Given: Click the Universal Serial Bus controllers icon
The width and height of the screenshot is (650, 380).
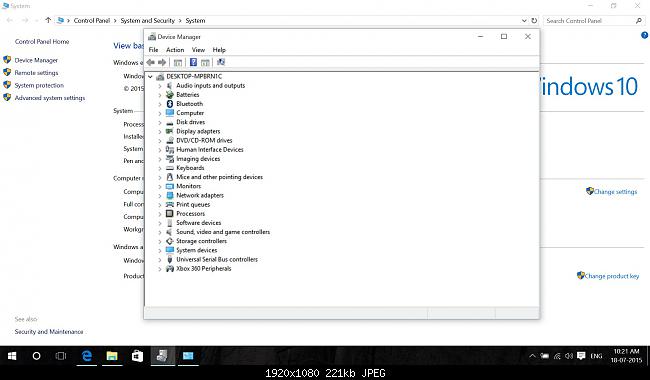Looking at the screenshot, I should [170, 259].
